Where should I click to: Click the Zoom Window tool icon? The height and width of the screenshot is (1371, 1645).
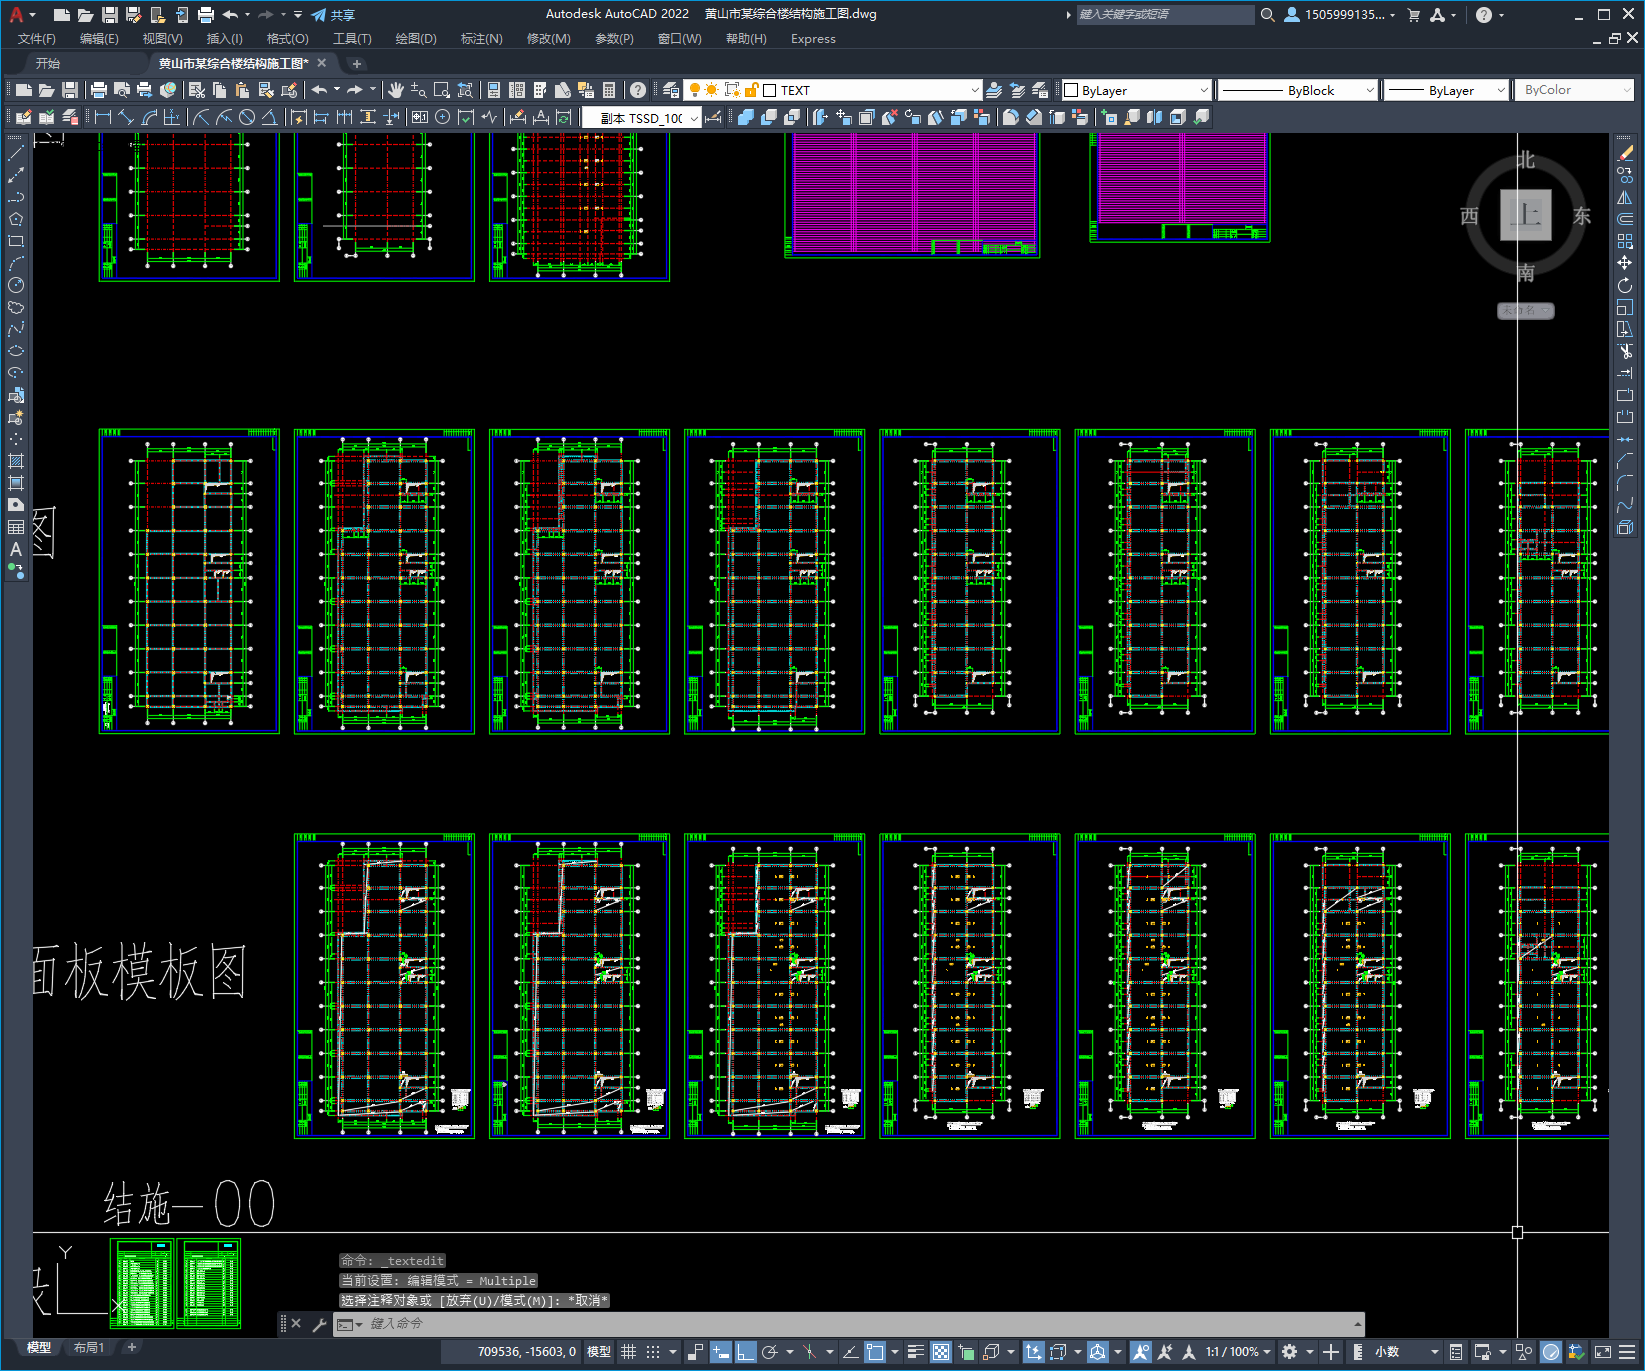[x=442, y=90]
